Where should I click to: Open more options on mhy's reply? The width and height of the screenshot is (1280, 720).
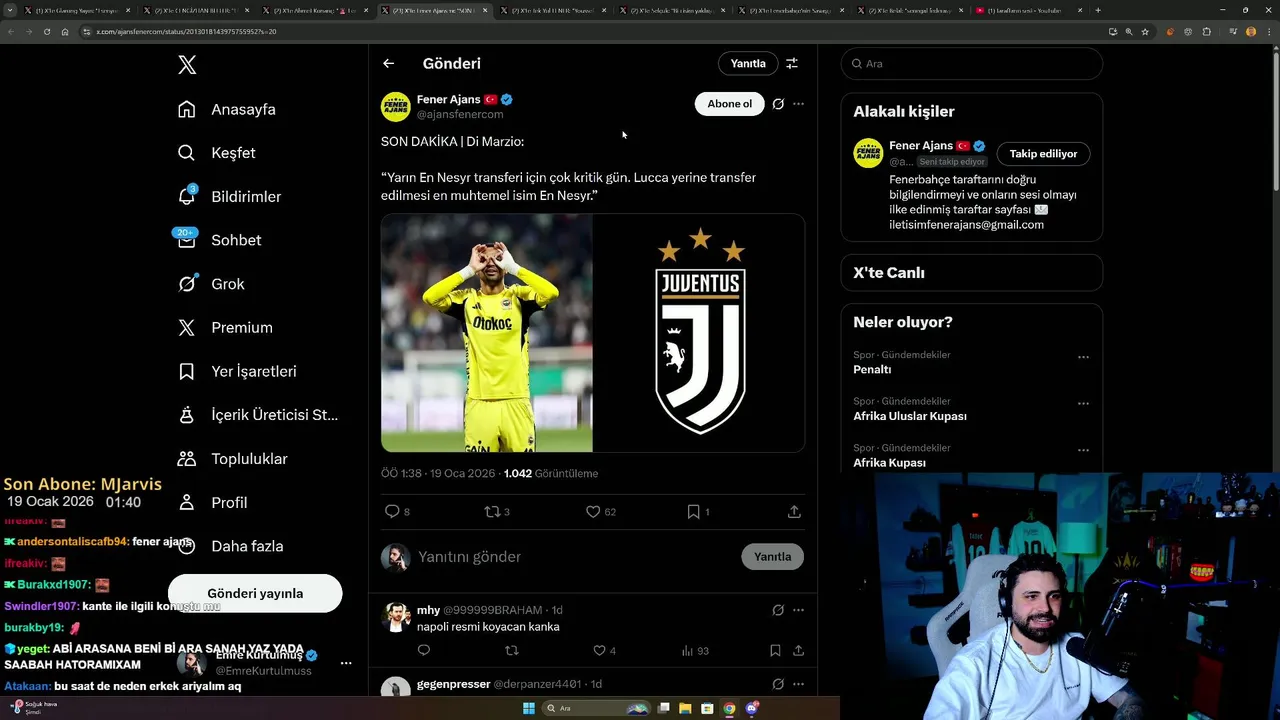click(798, 610)
